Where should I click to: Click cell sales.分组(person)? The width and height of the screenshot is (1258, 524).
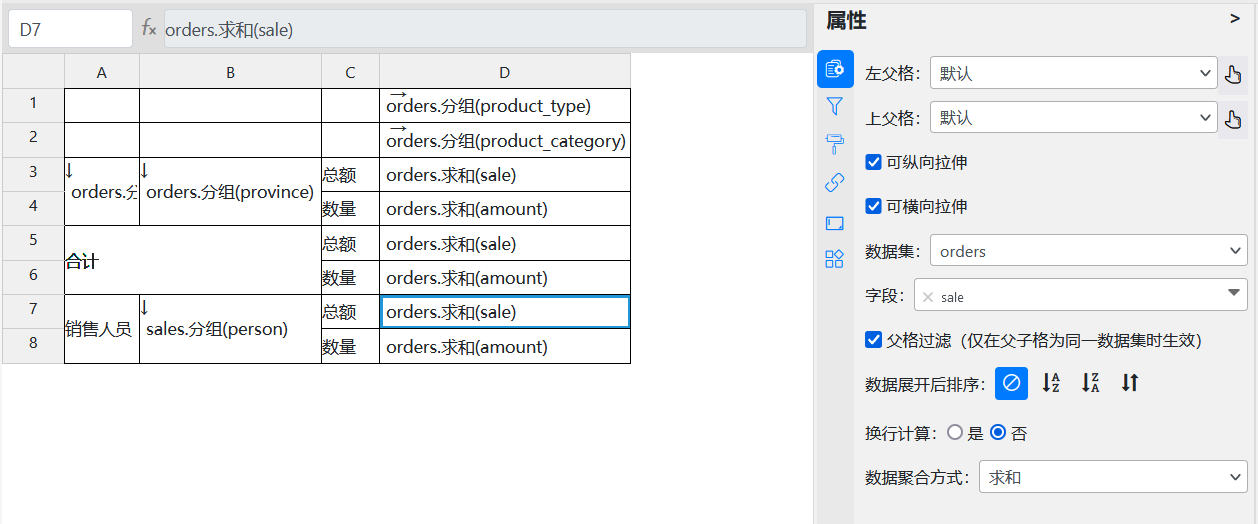point(230,329)
